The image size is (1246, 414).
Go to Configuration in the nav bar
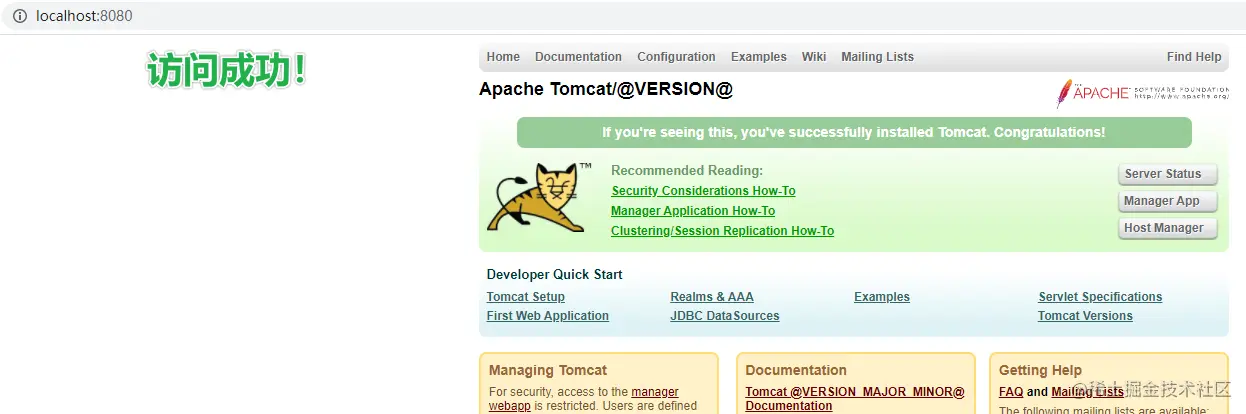pos(676,57)
